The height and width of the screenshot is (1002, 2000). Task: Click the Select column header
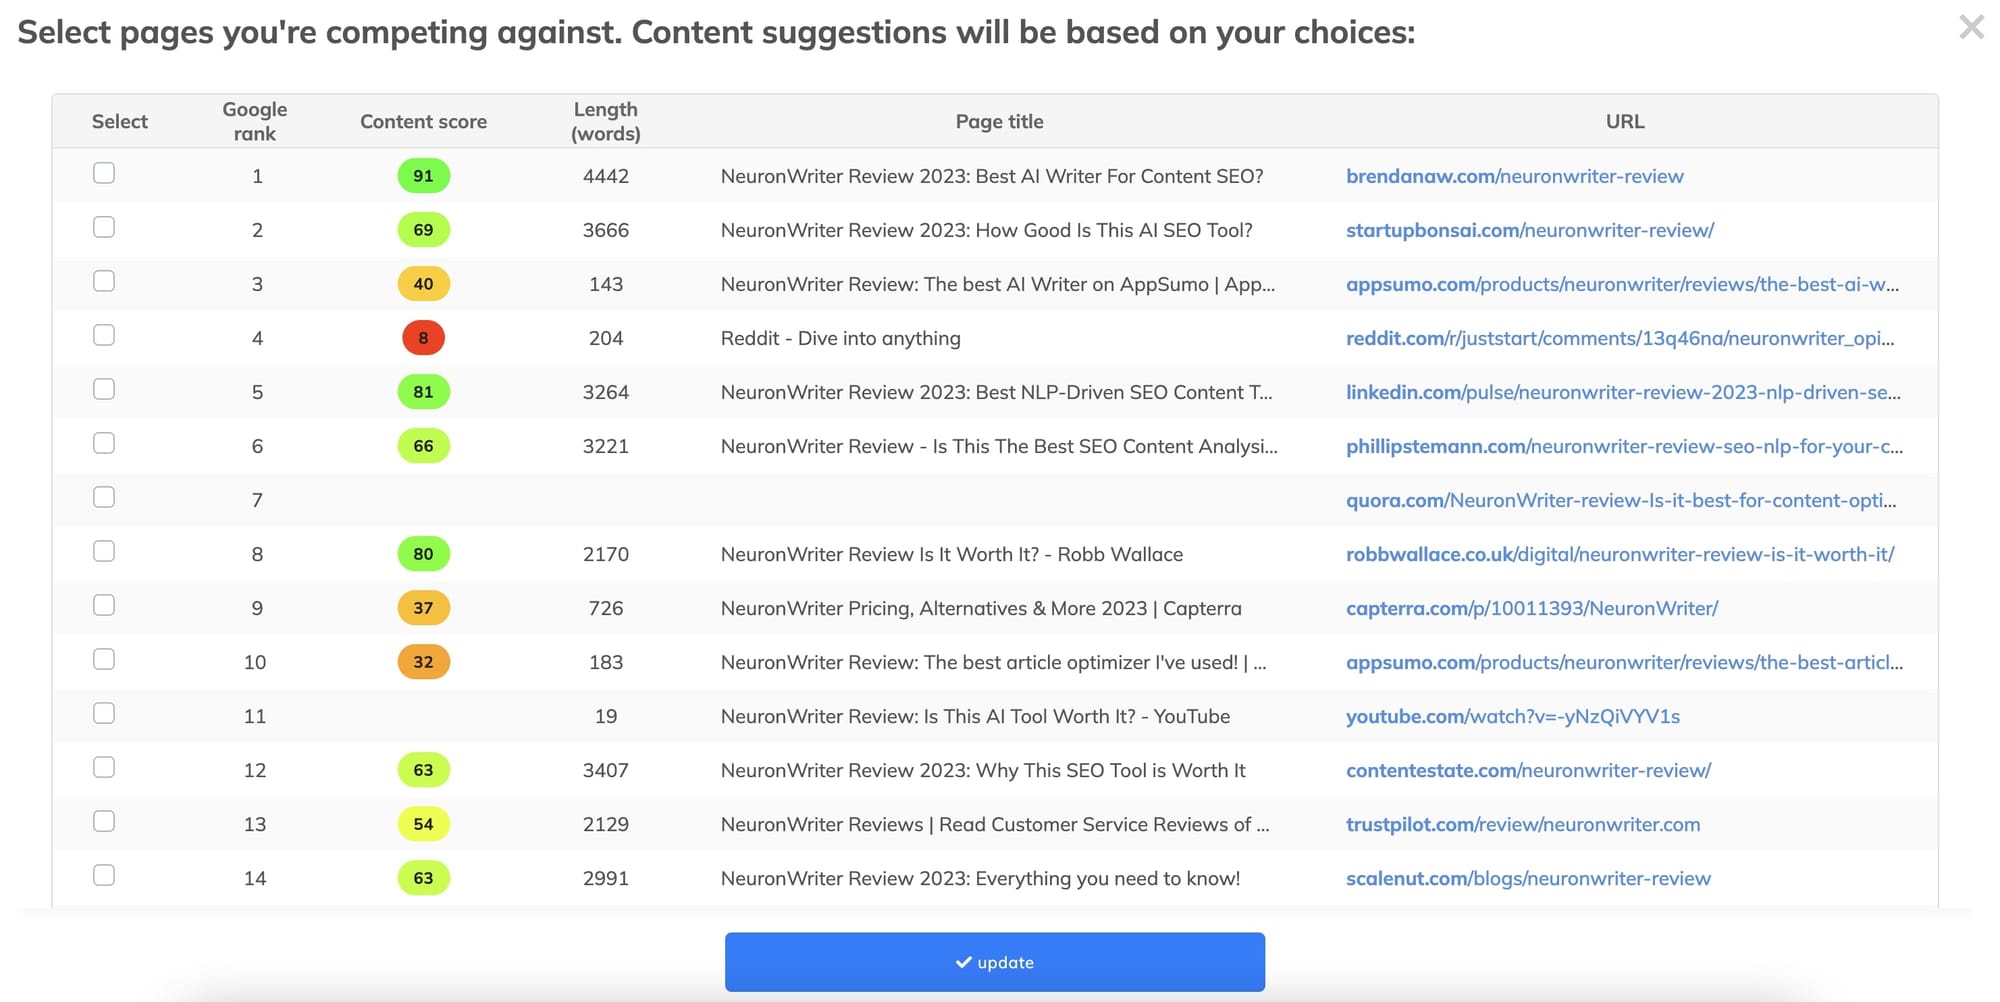[x=120, y=121]
